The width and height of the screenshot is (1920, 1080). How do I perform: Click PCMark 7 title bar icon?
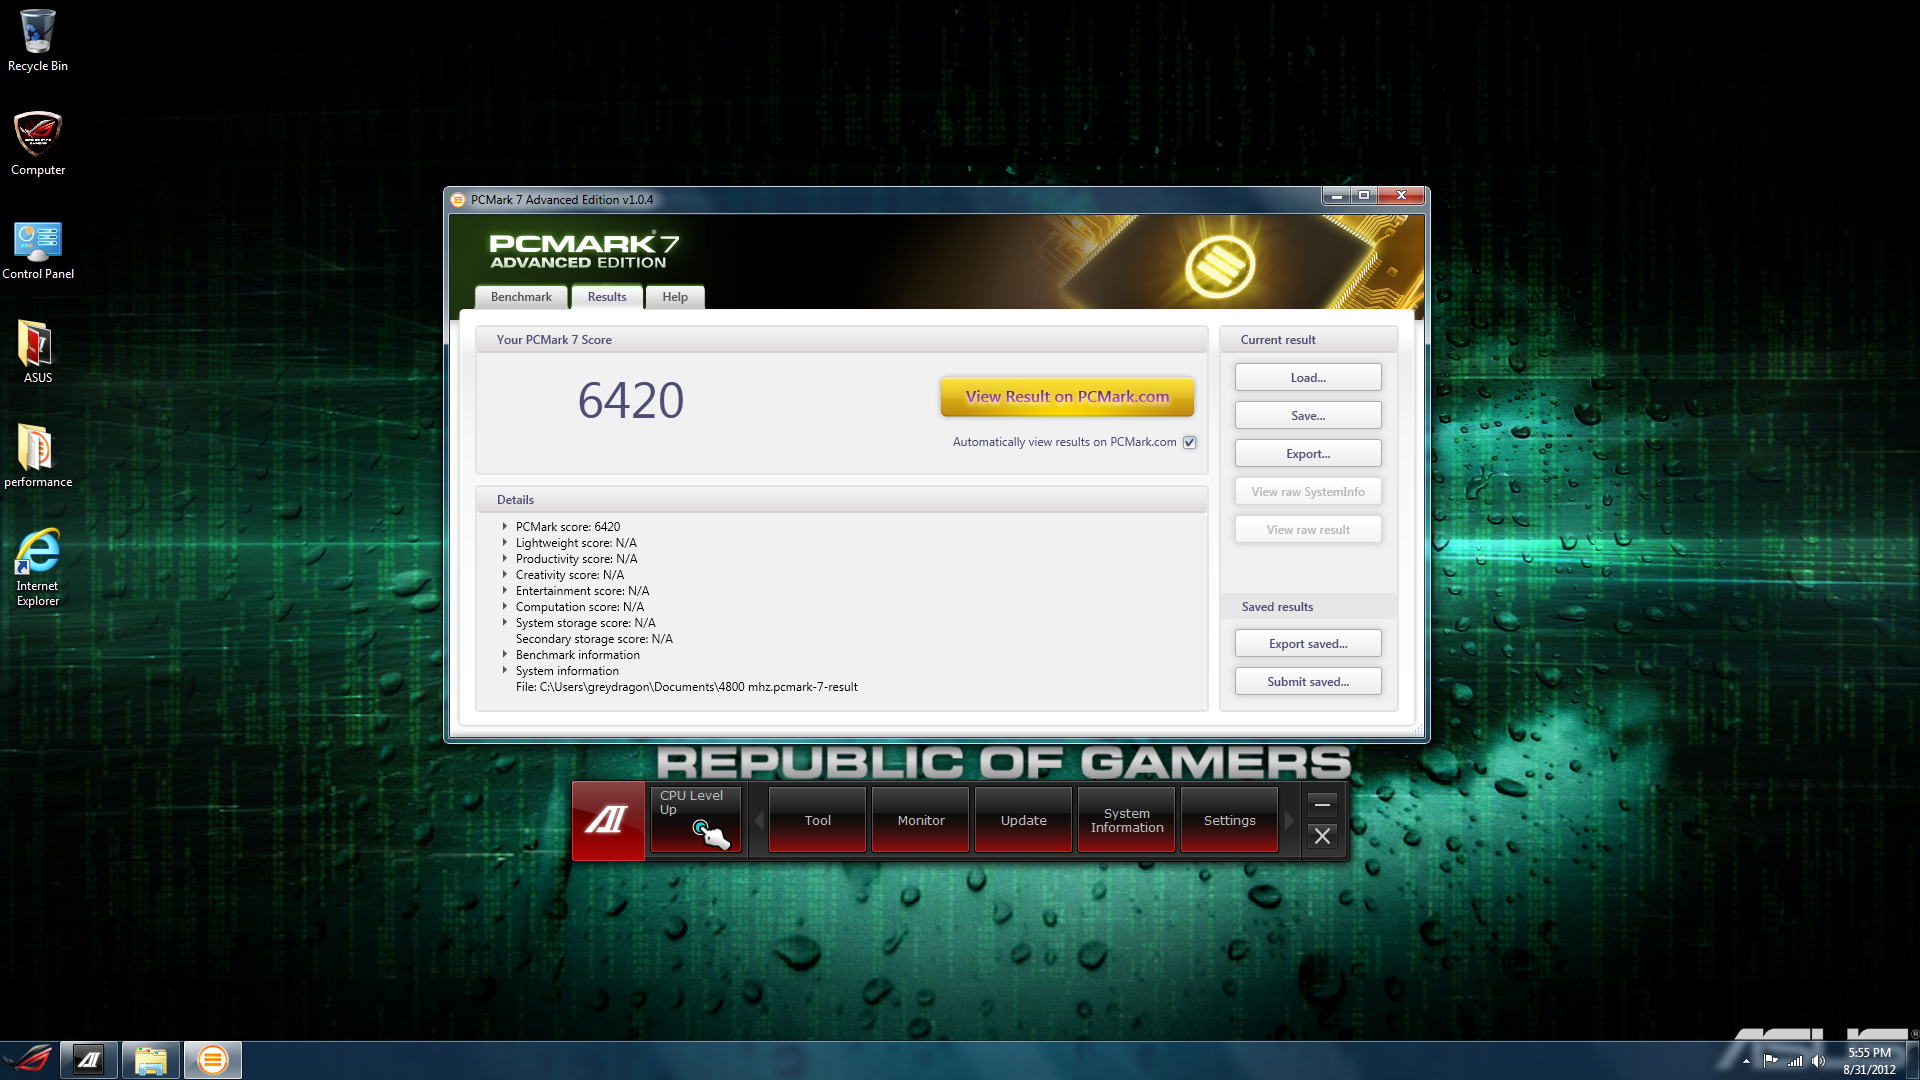click(458, 200)
